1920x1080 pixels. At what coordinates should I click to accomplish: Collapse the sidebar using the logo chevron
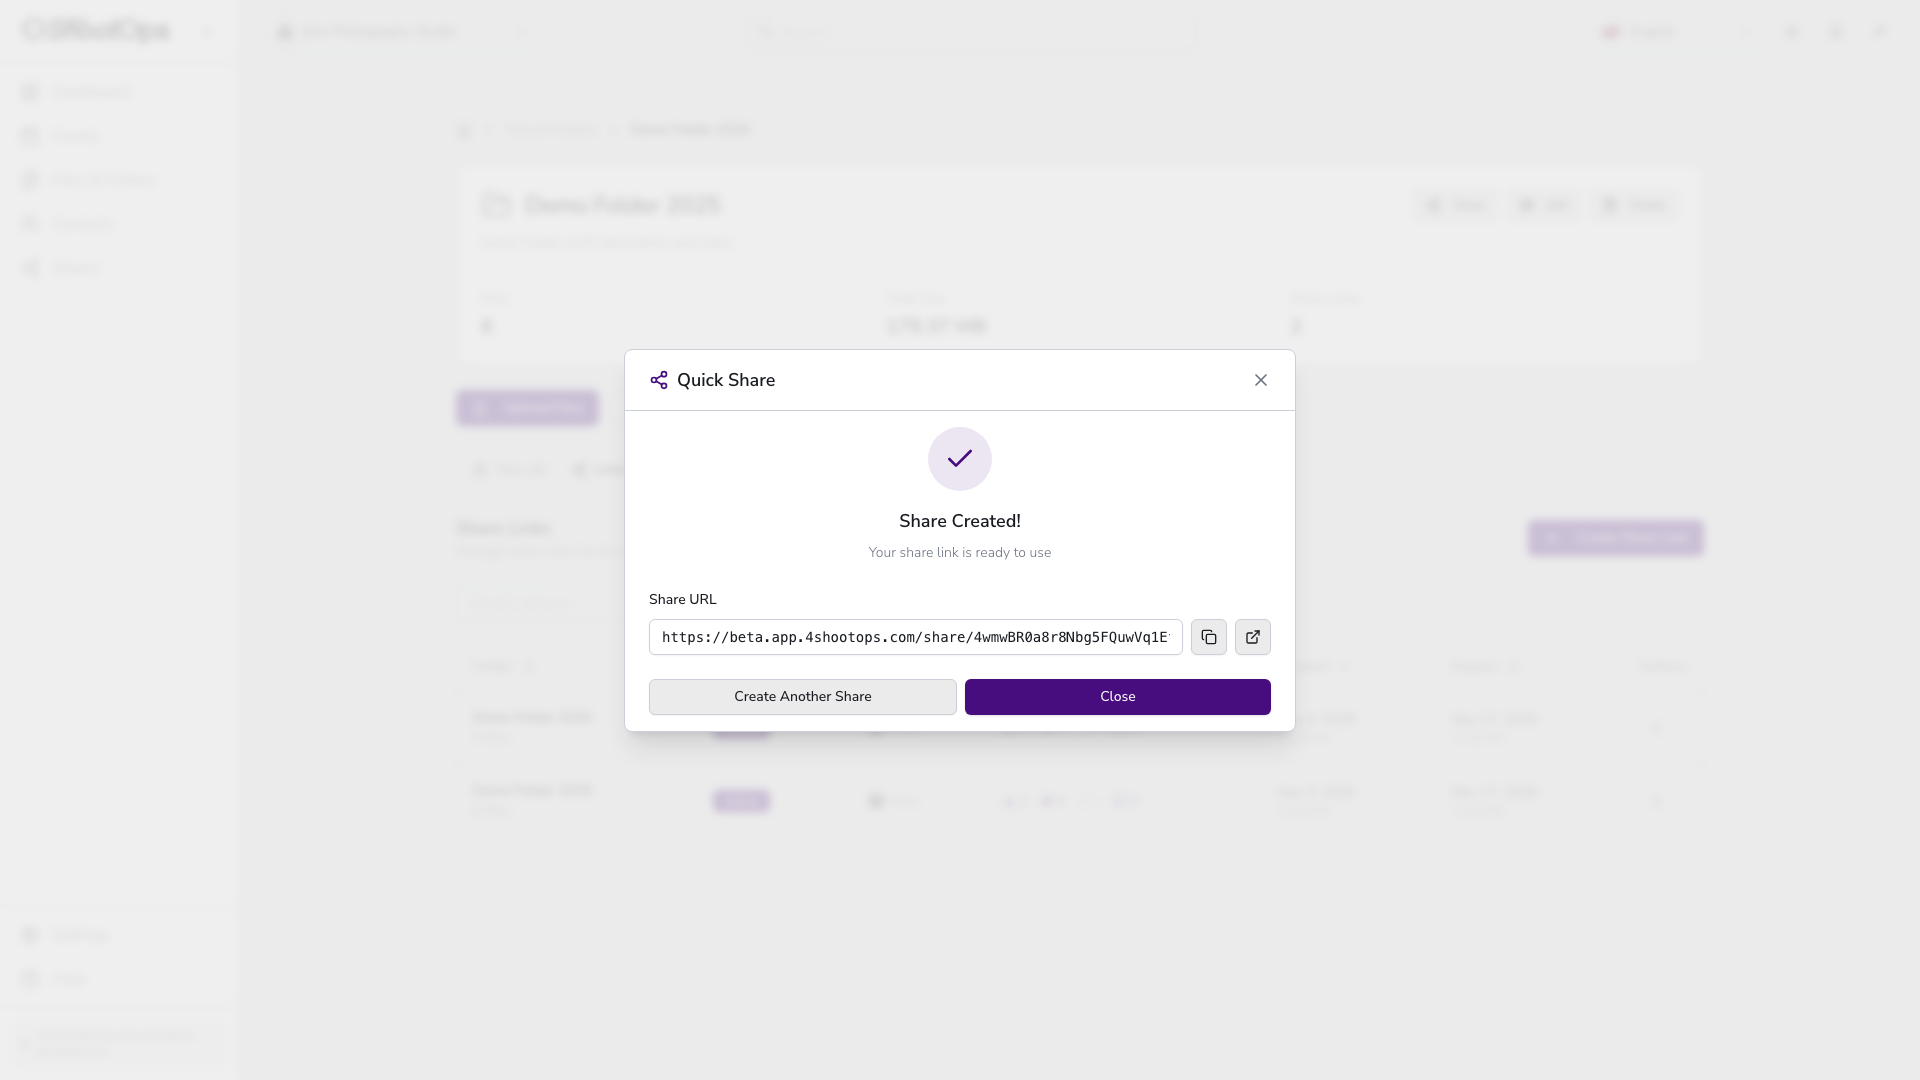[x=207, y=32]
